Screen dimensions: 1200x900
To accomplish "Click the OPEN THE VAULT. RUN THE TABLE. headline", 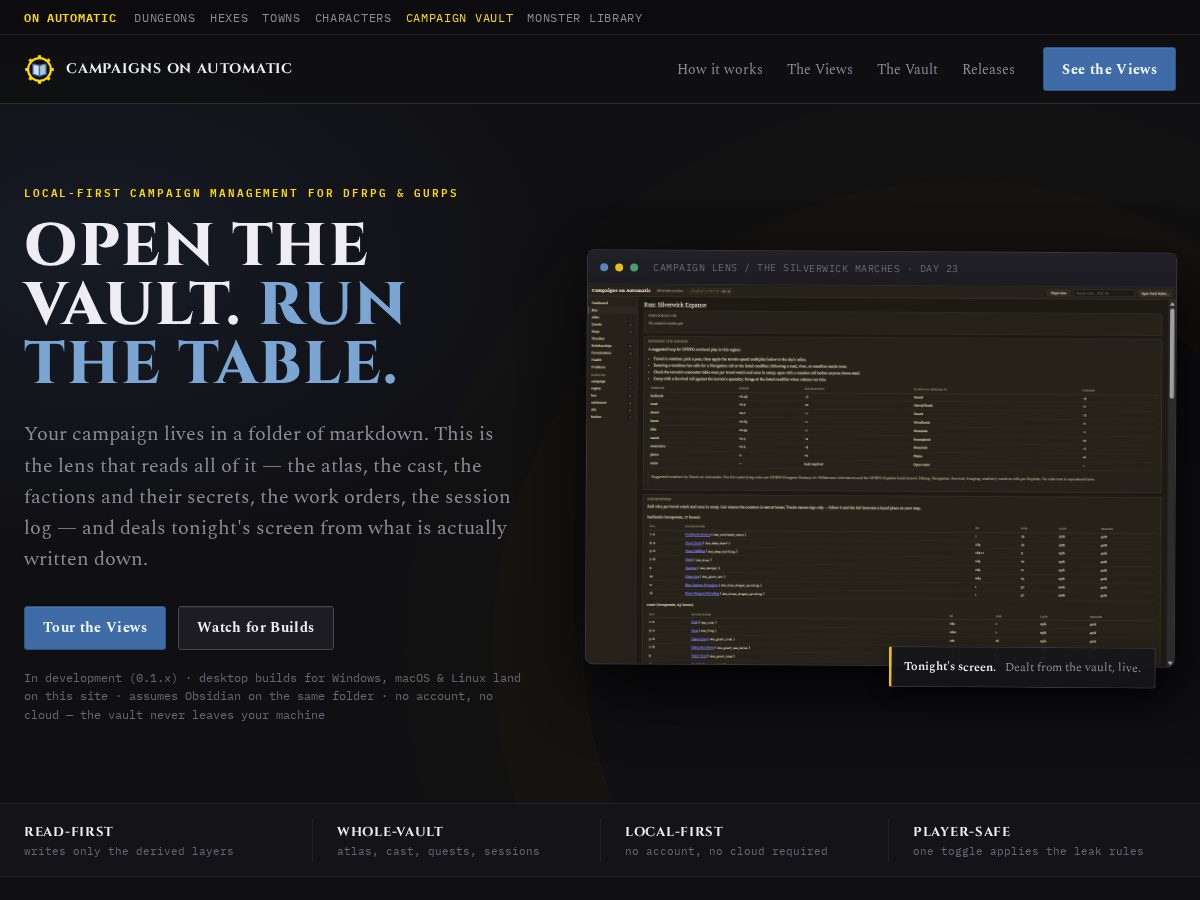I will click(x=214, y=302).
